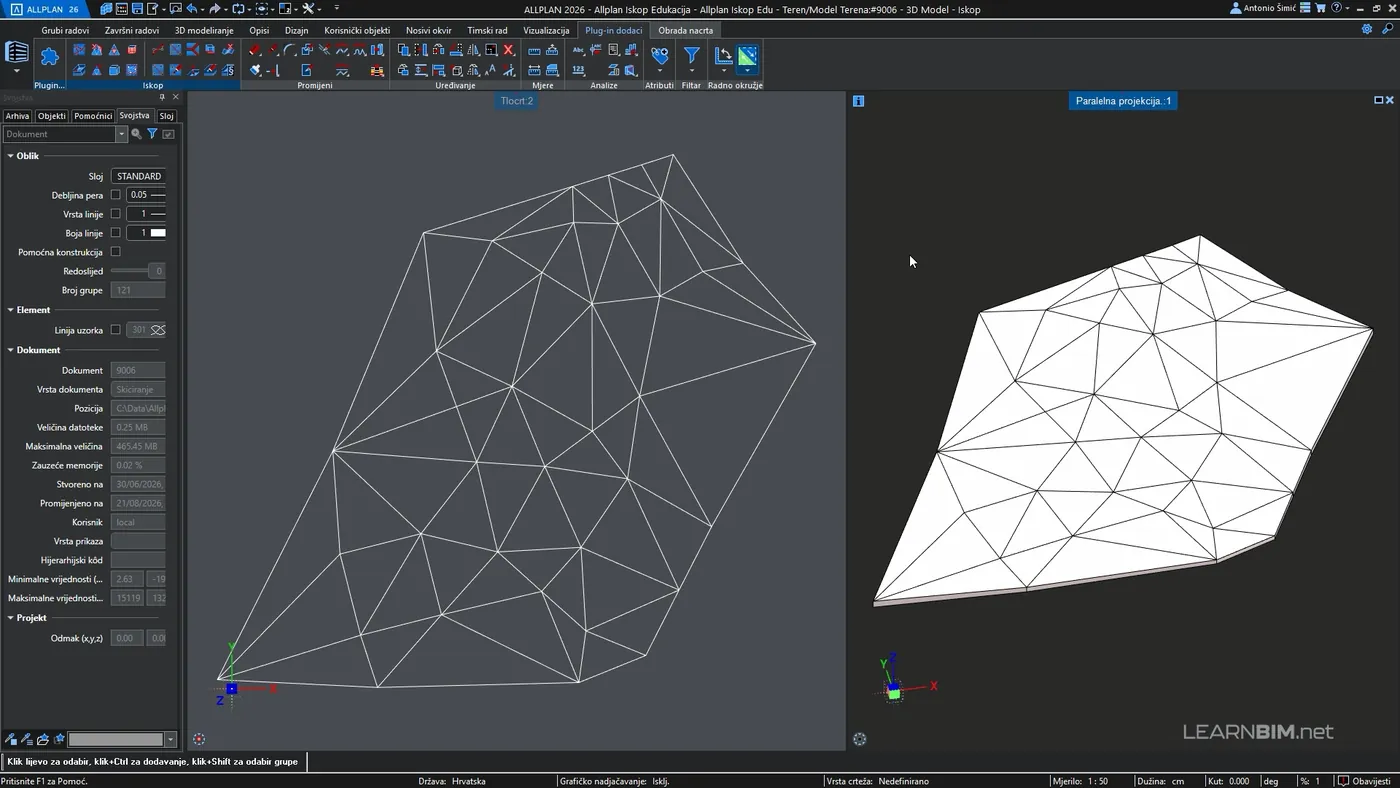Switch to the Arhiva panel tab
The image size is (1400, 788).
[17, 116]
